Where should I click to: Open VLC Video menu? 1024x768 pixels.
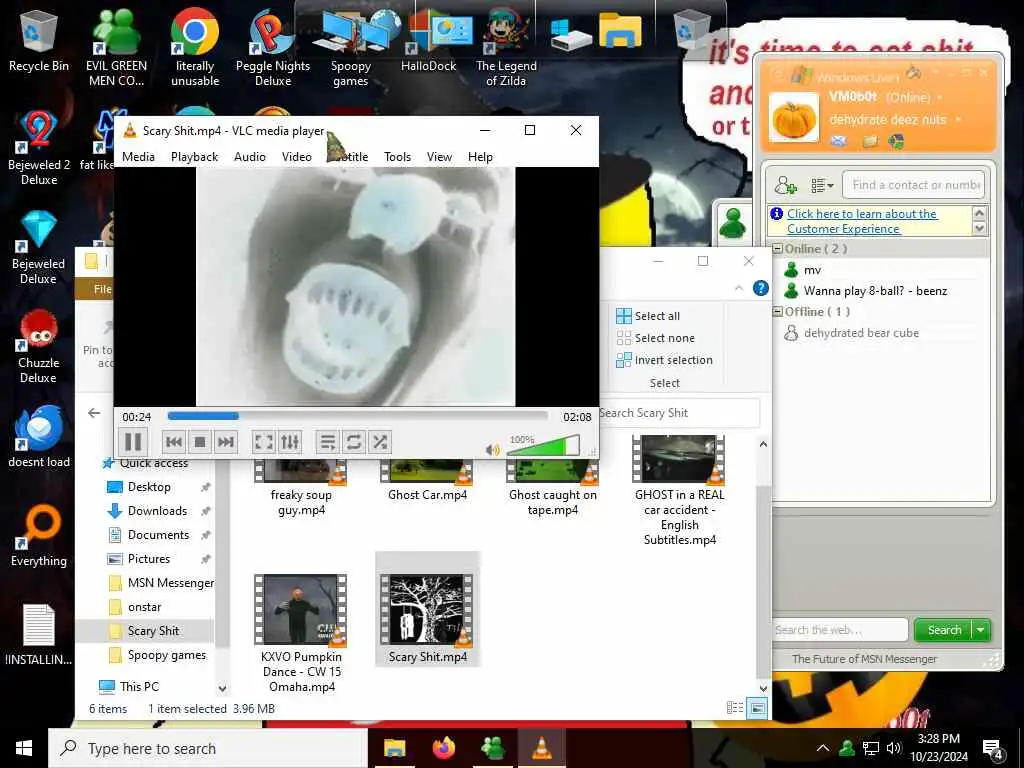[x=296, y=157]
